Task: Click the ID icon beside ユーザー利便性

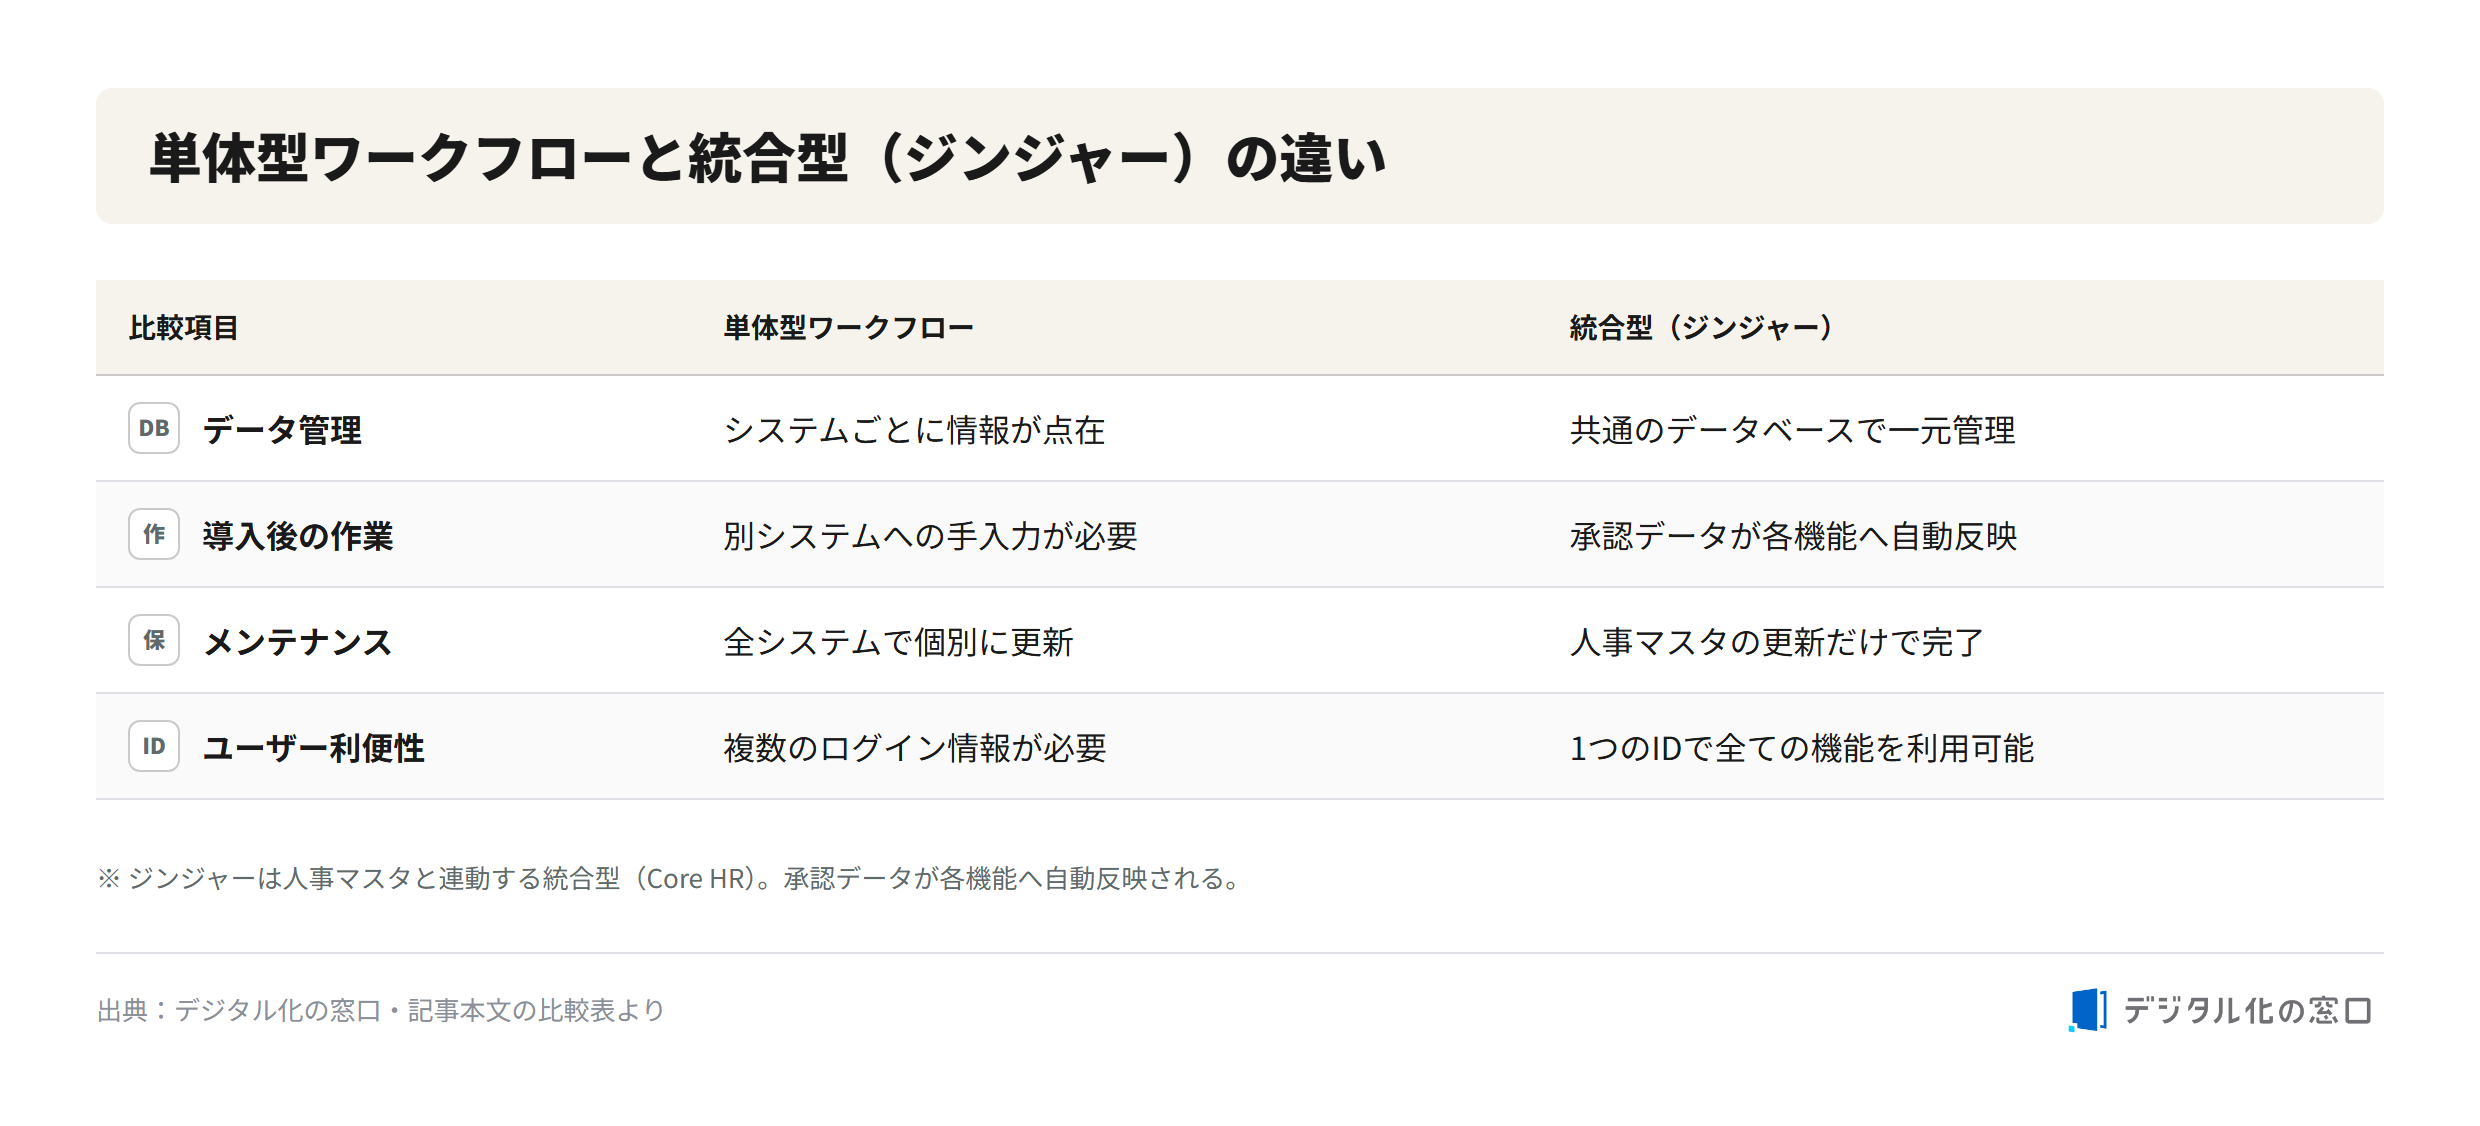Action: point(154,746)
